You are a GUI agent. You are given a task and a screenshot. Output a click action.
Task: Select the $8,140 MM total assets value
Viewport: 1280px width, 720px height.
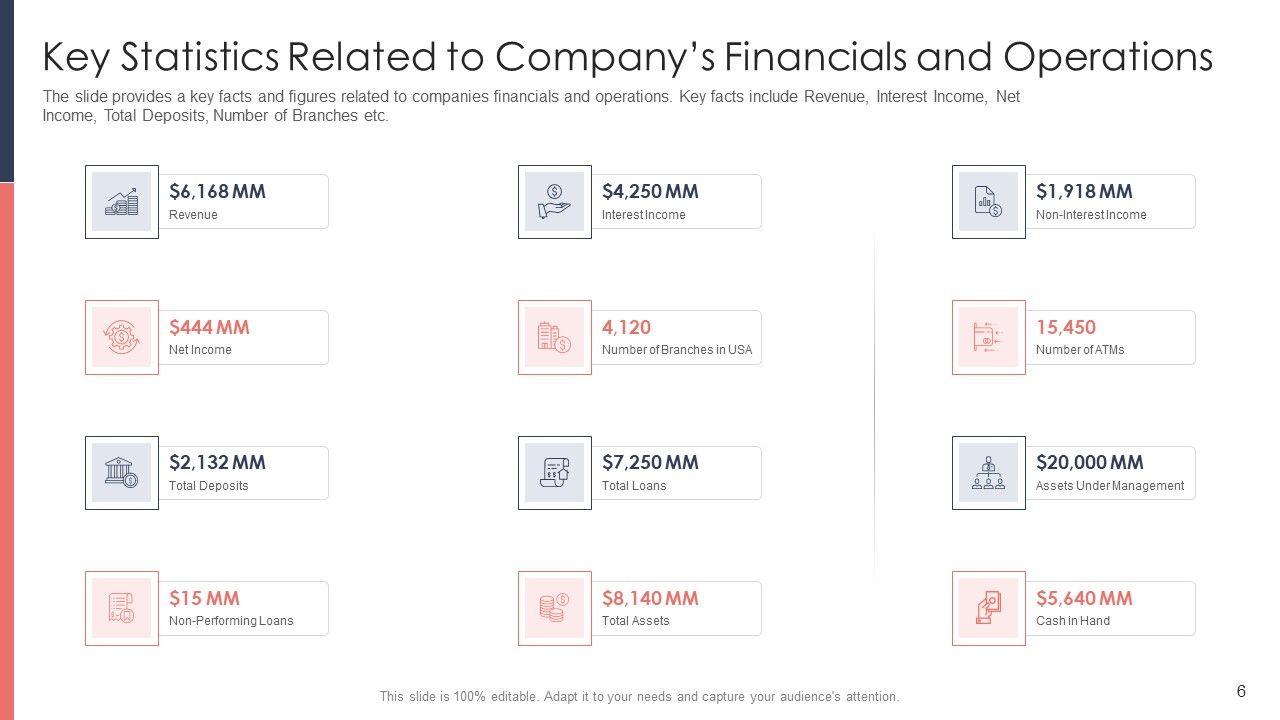coord(650,598)
